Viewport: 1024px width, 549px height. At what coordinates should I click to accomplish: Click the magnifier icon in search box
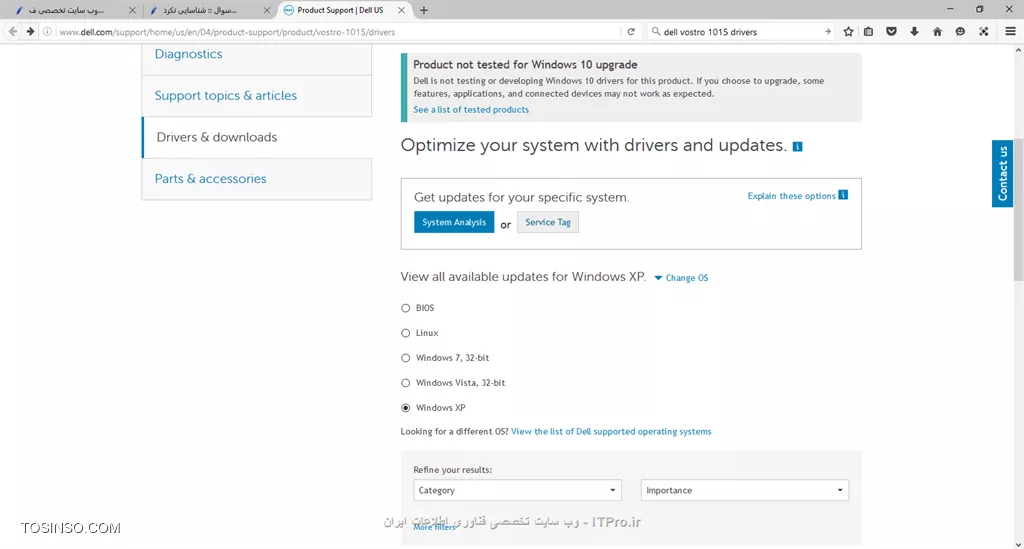(x=656, y=31)
